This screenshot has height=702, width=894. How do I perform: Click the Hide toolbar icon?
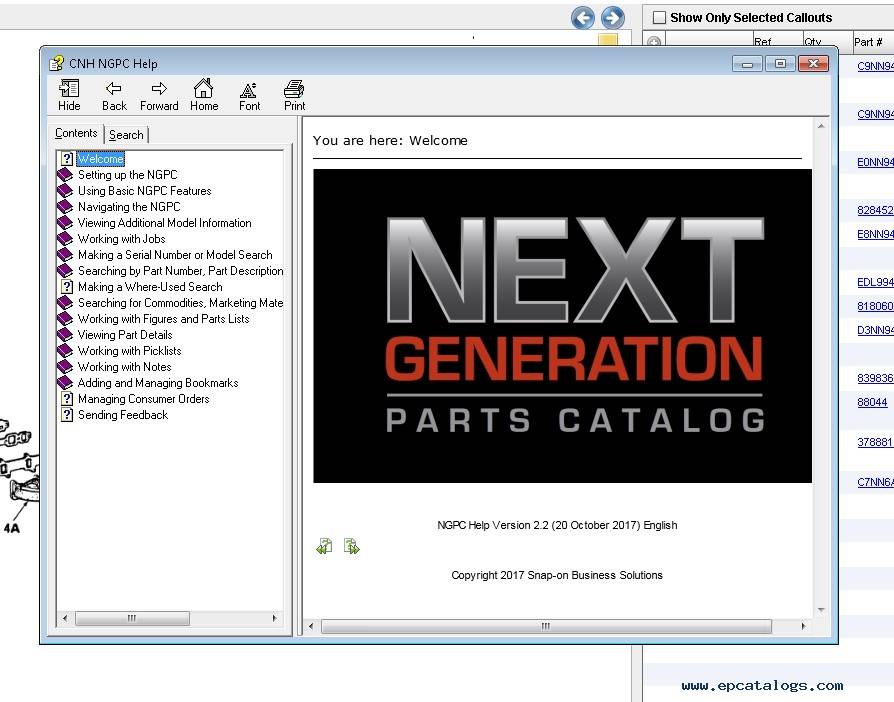click(x=69, y=95)
